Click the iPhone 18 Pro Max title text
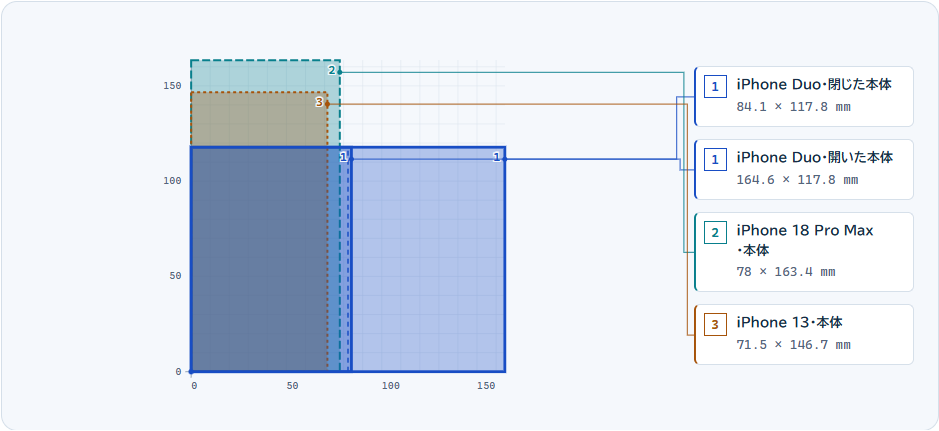The width and height of the screenshot is (939, 431). [x=805, y=240]
